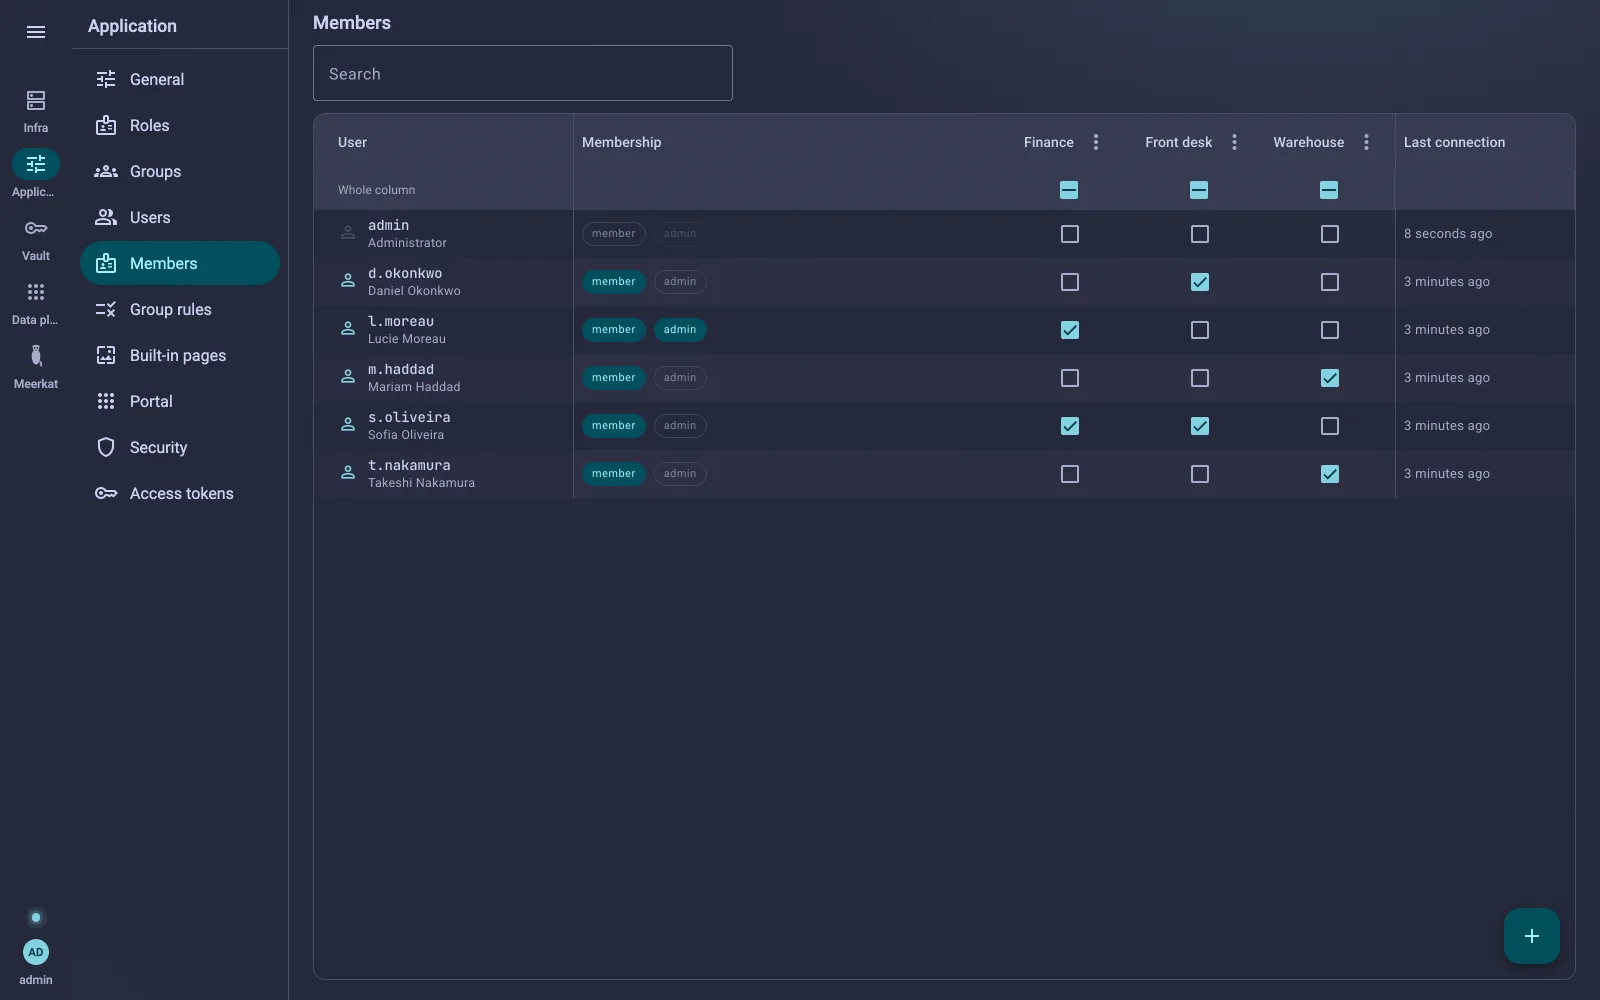Image resolution: width=1600 pixels, height=1000 pixels.
Task: Open Built-in pages section
Action: point(180,355)
